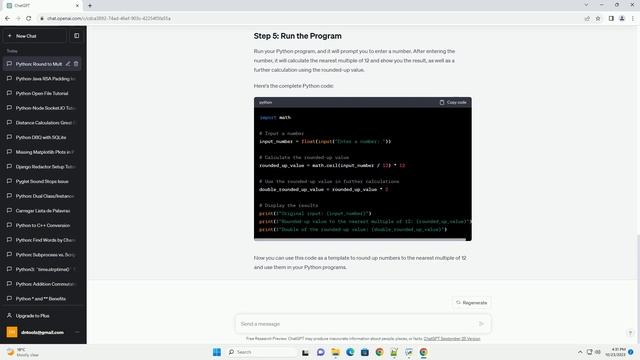Screen dimensions: 640x360
Task: Show hidden system tray icons chevron
Action: click(x=580, y=352)
